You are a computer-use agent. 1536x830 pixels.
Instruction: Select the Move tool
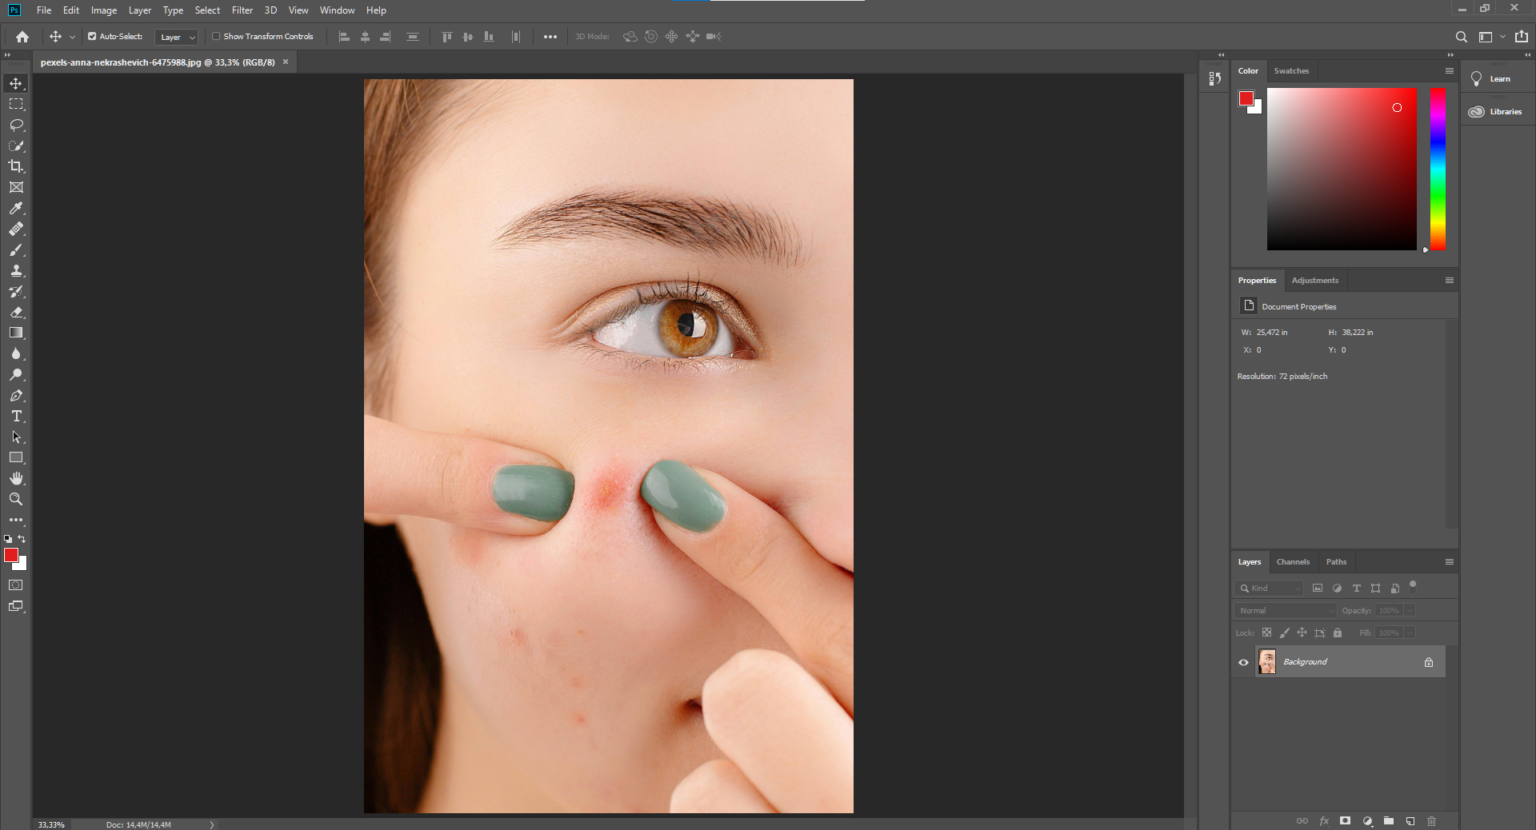coord(16,83)
